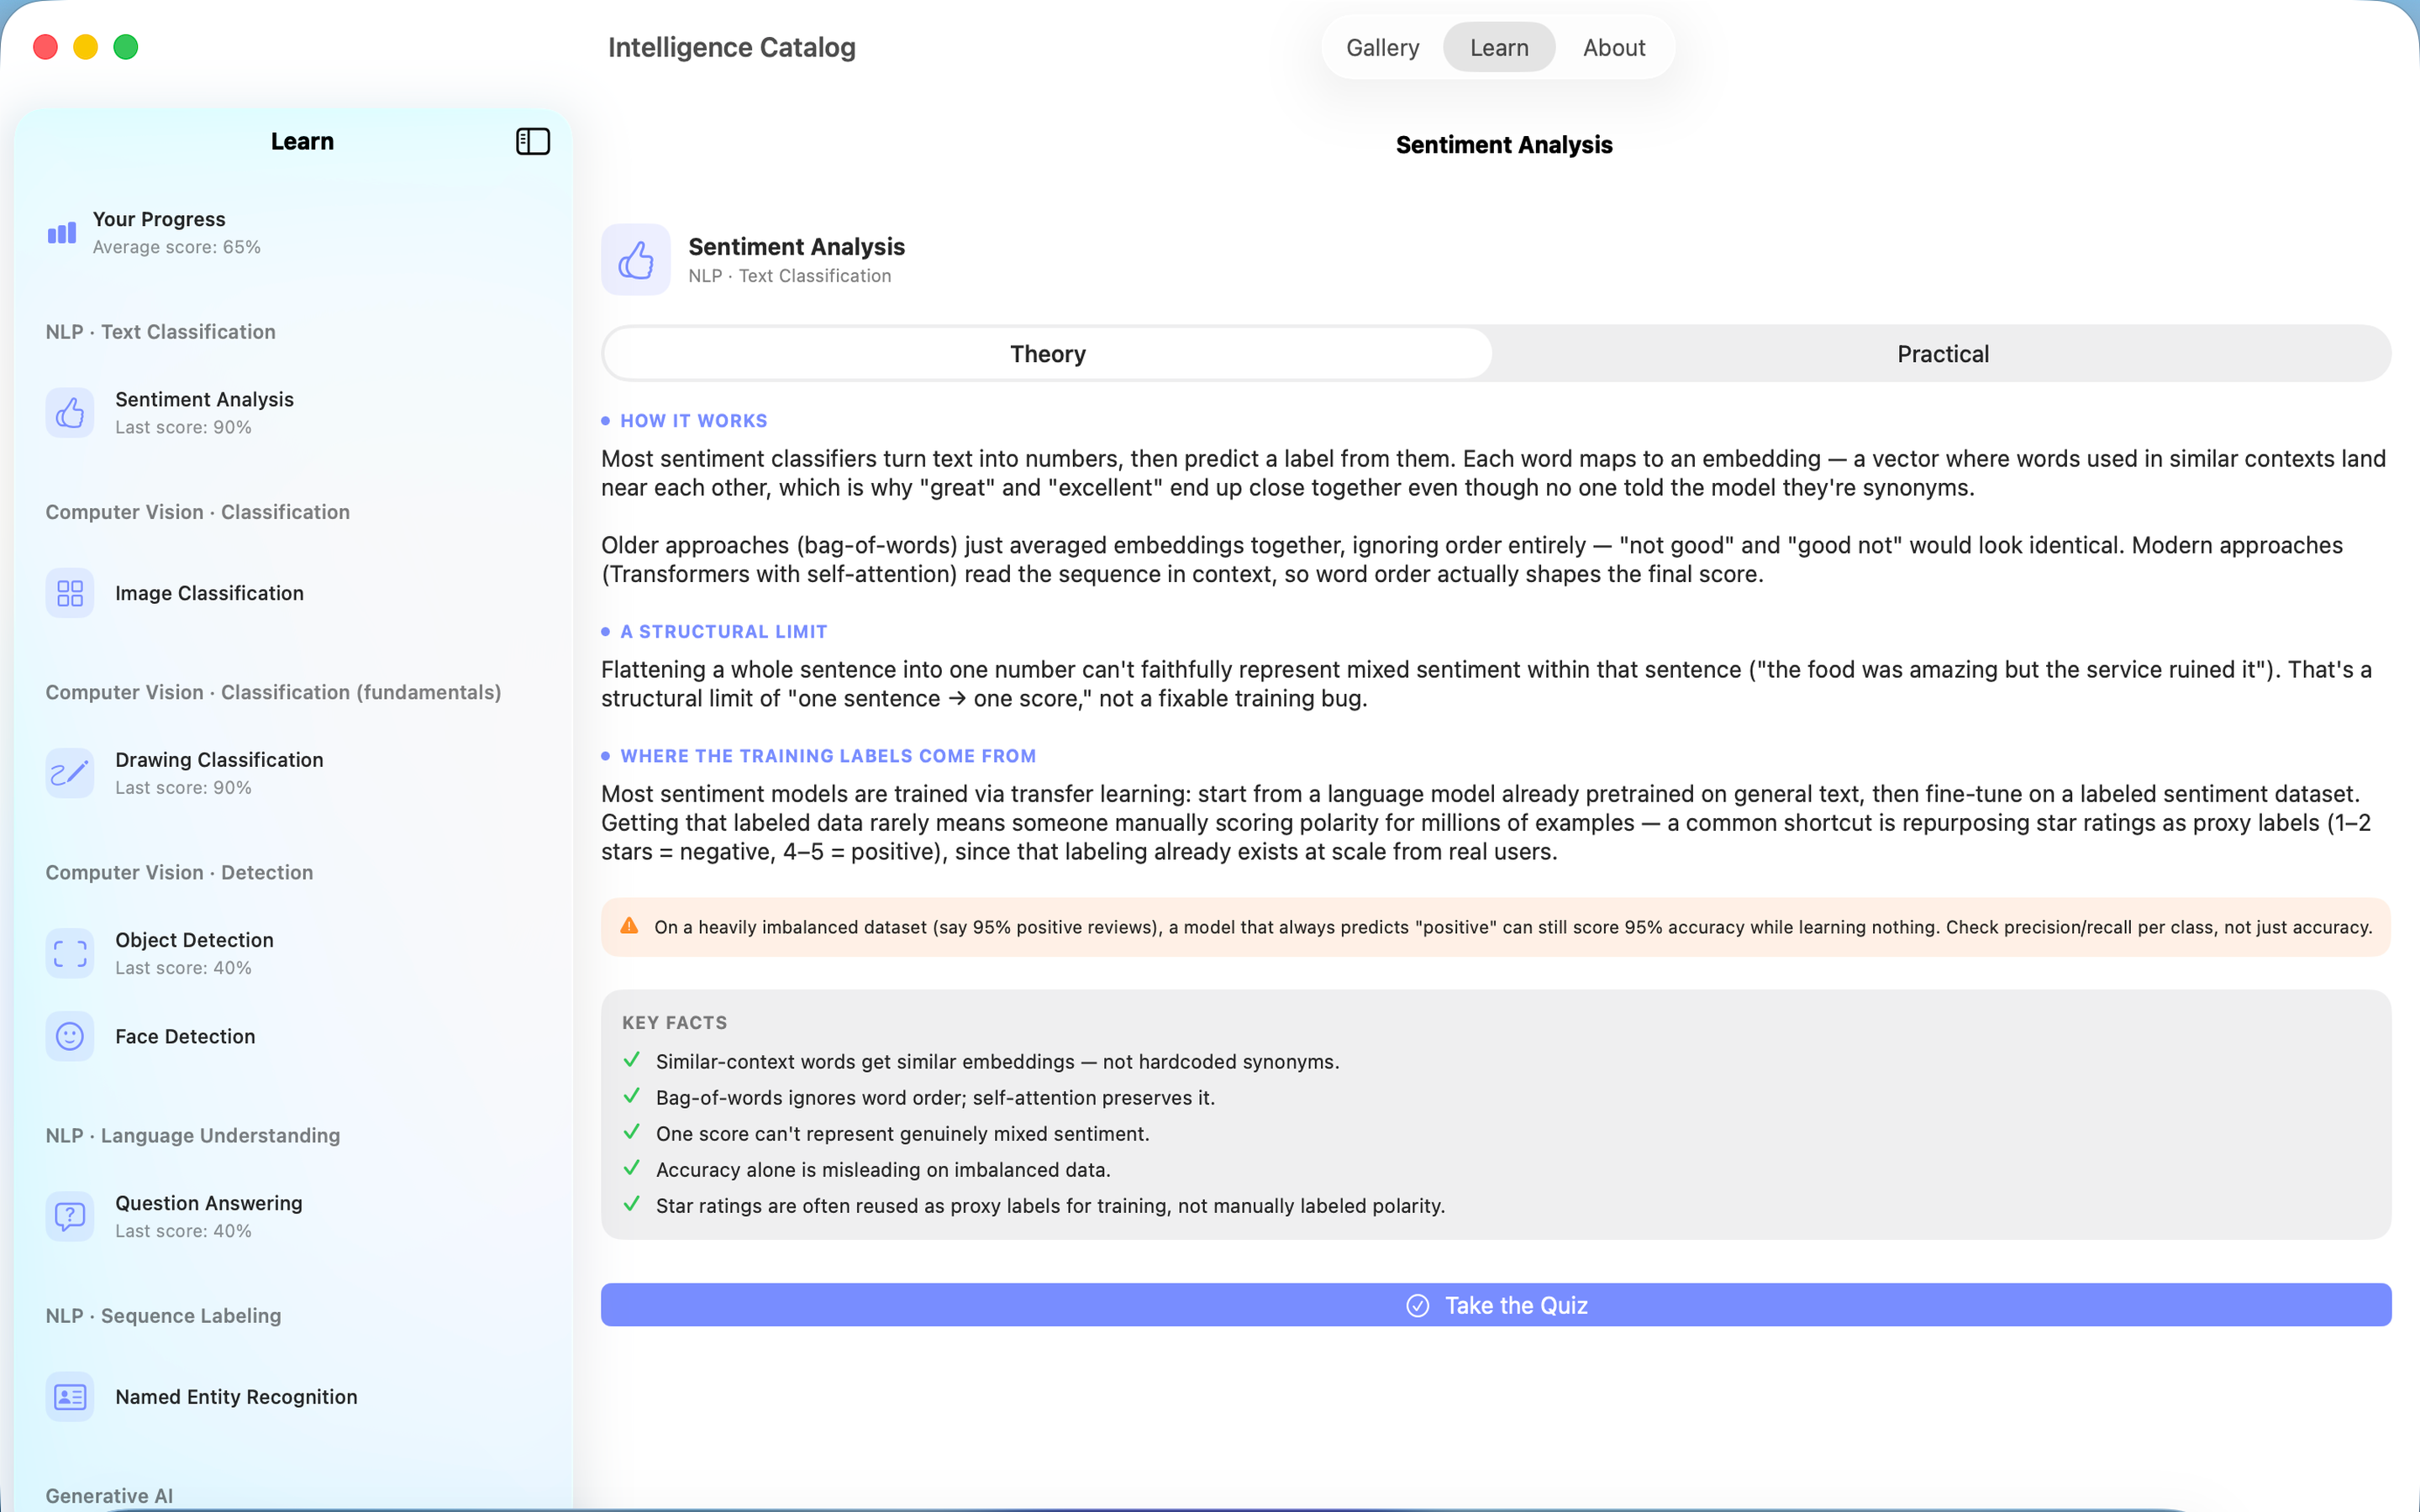The width and height of the screenshot is (2420, 1512).
Task: Click the checkmark beside Star ratings fact
Action: point(631,1204)
